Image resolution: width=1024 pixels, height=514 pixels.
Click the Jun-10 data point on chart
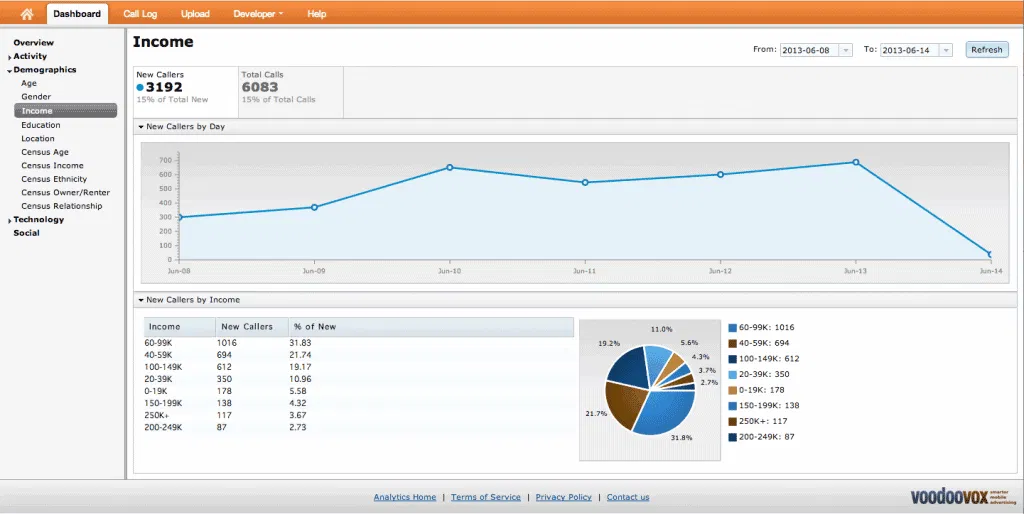[450, 167]
